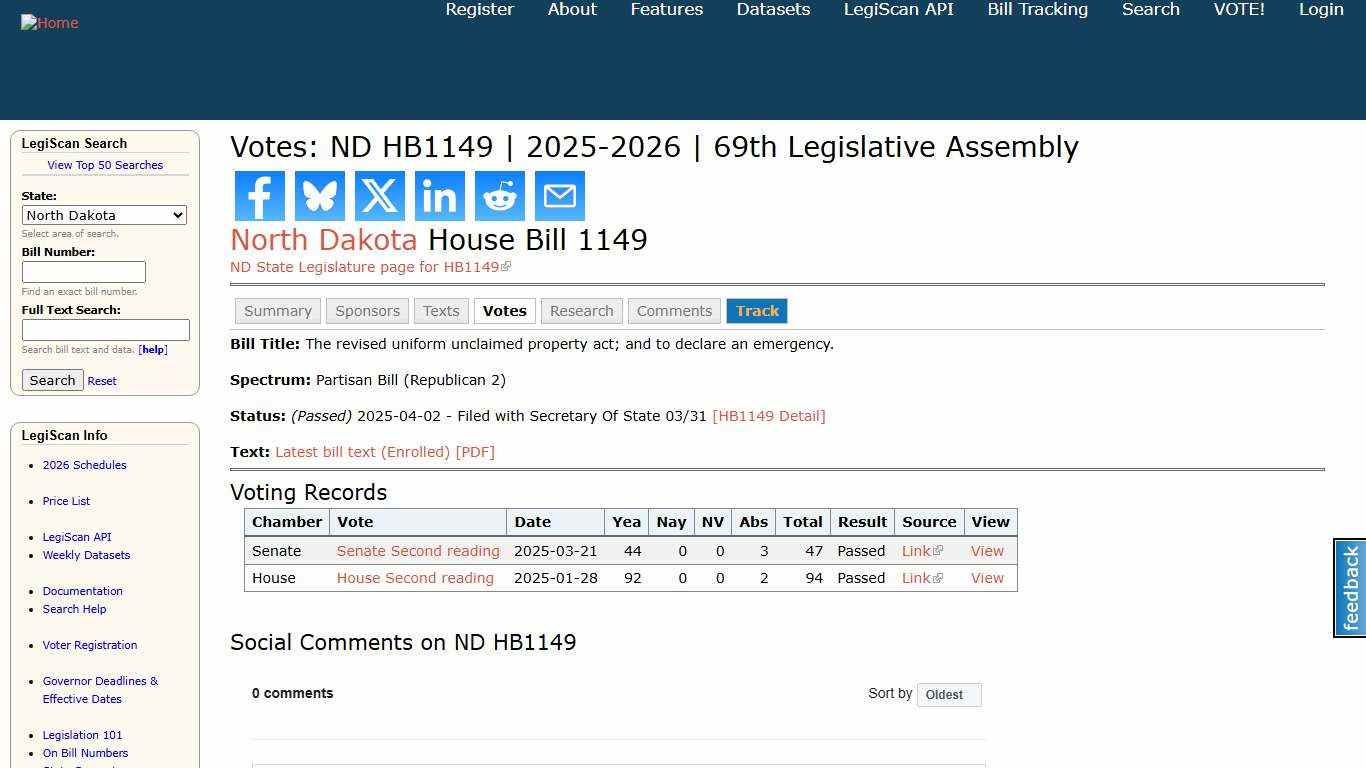The height and width of the screenshot is (768, 1366).
Task: Change comment sort order from Oldest
Action: pos(948,694)
